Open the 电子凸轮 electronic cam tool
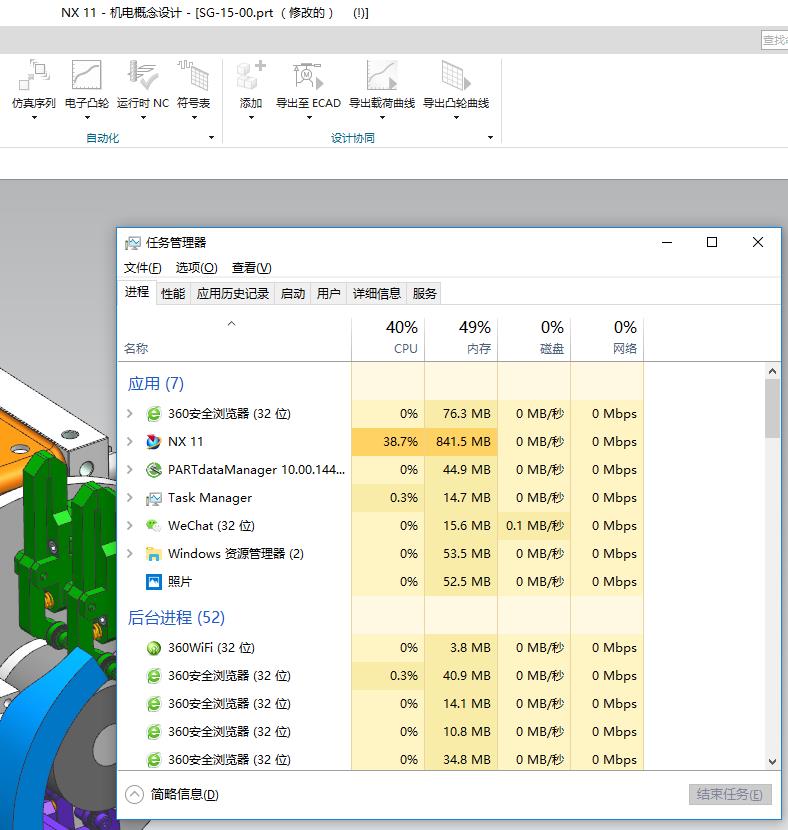 [x=86, y=75]
